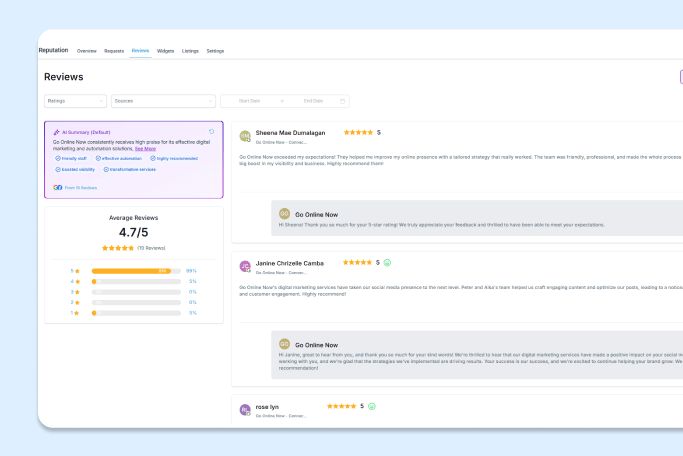683x456 pixels.
Task: Click the AI Summary sparkle icon
Action: 56,132
